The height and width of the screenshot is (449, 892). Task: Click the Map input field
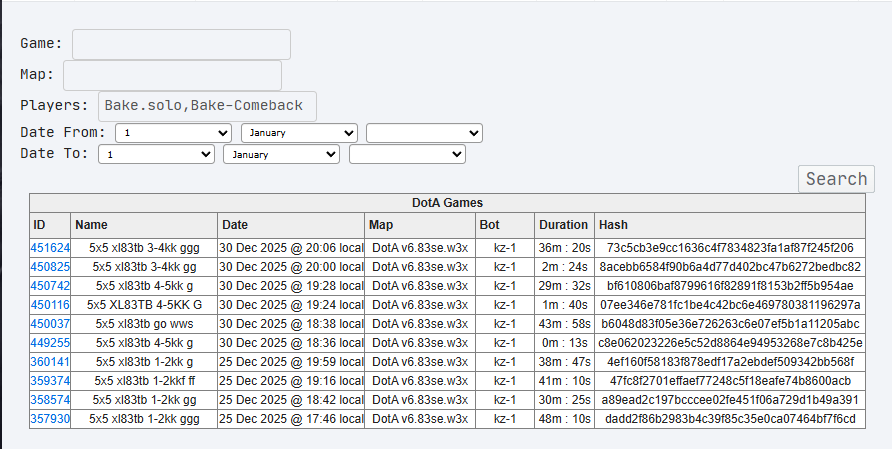(x=172, y=76)
